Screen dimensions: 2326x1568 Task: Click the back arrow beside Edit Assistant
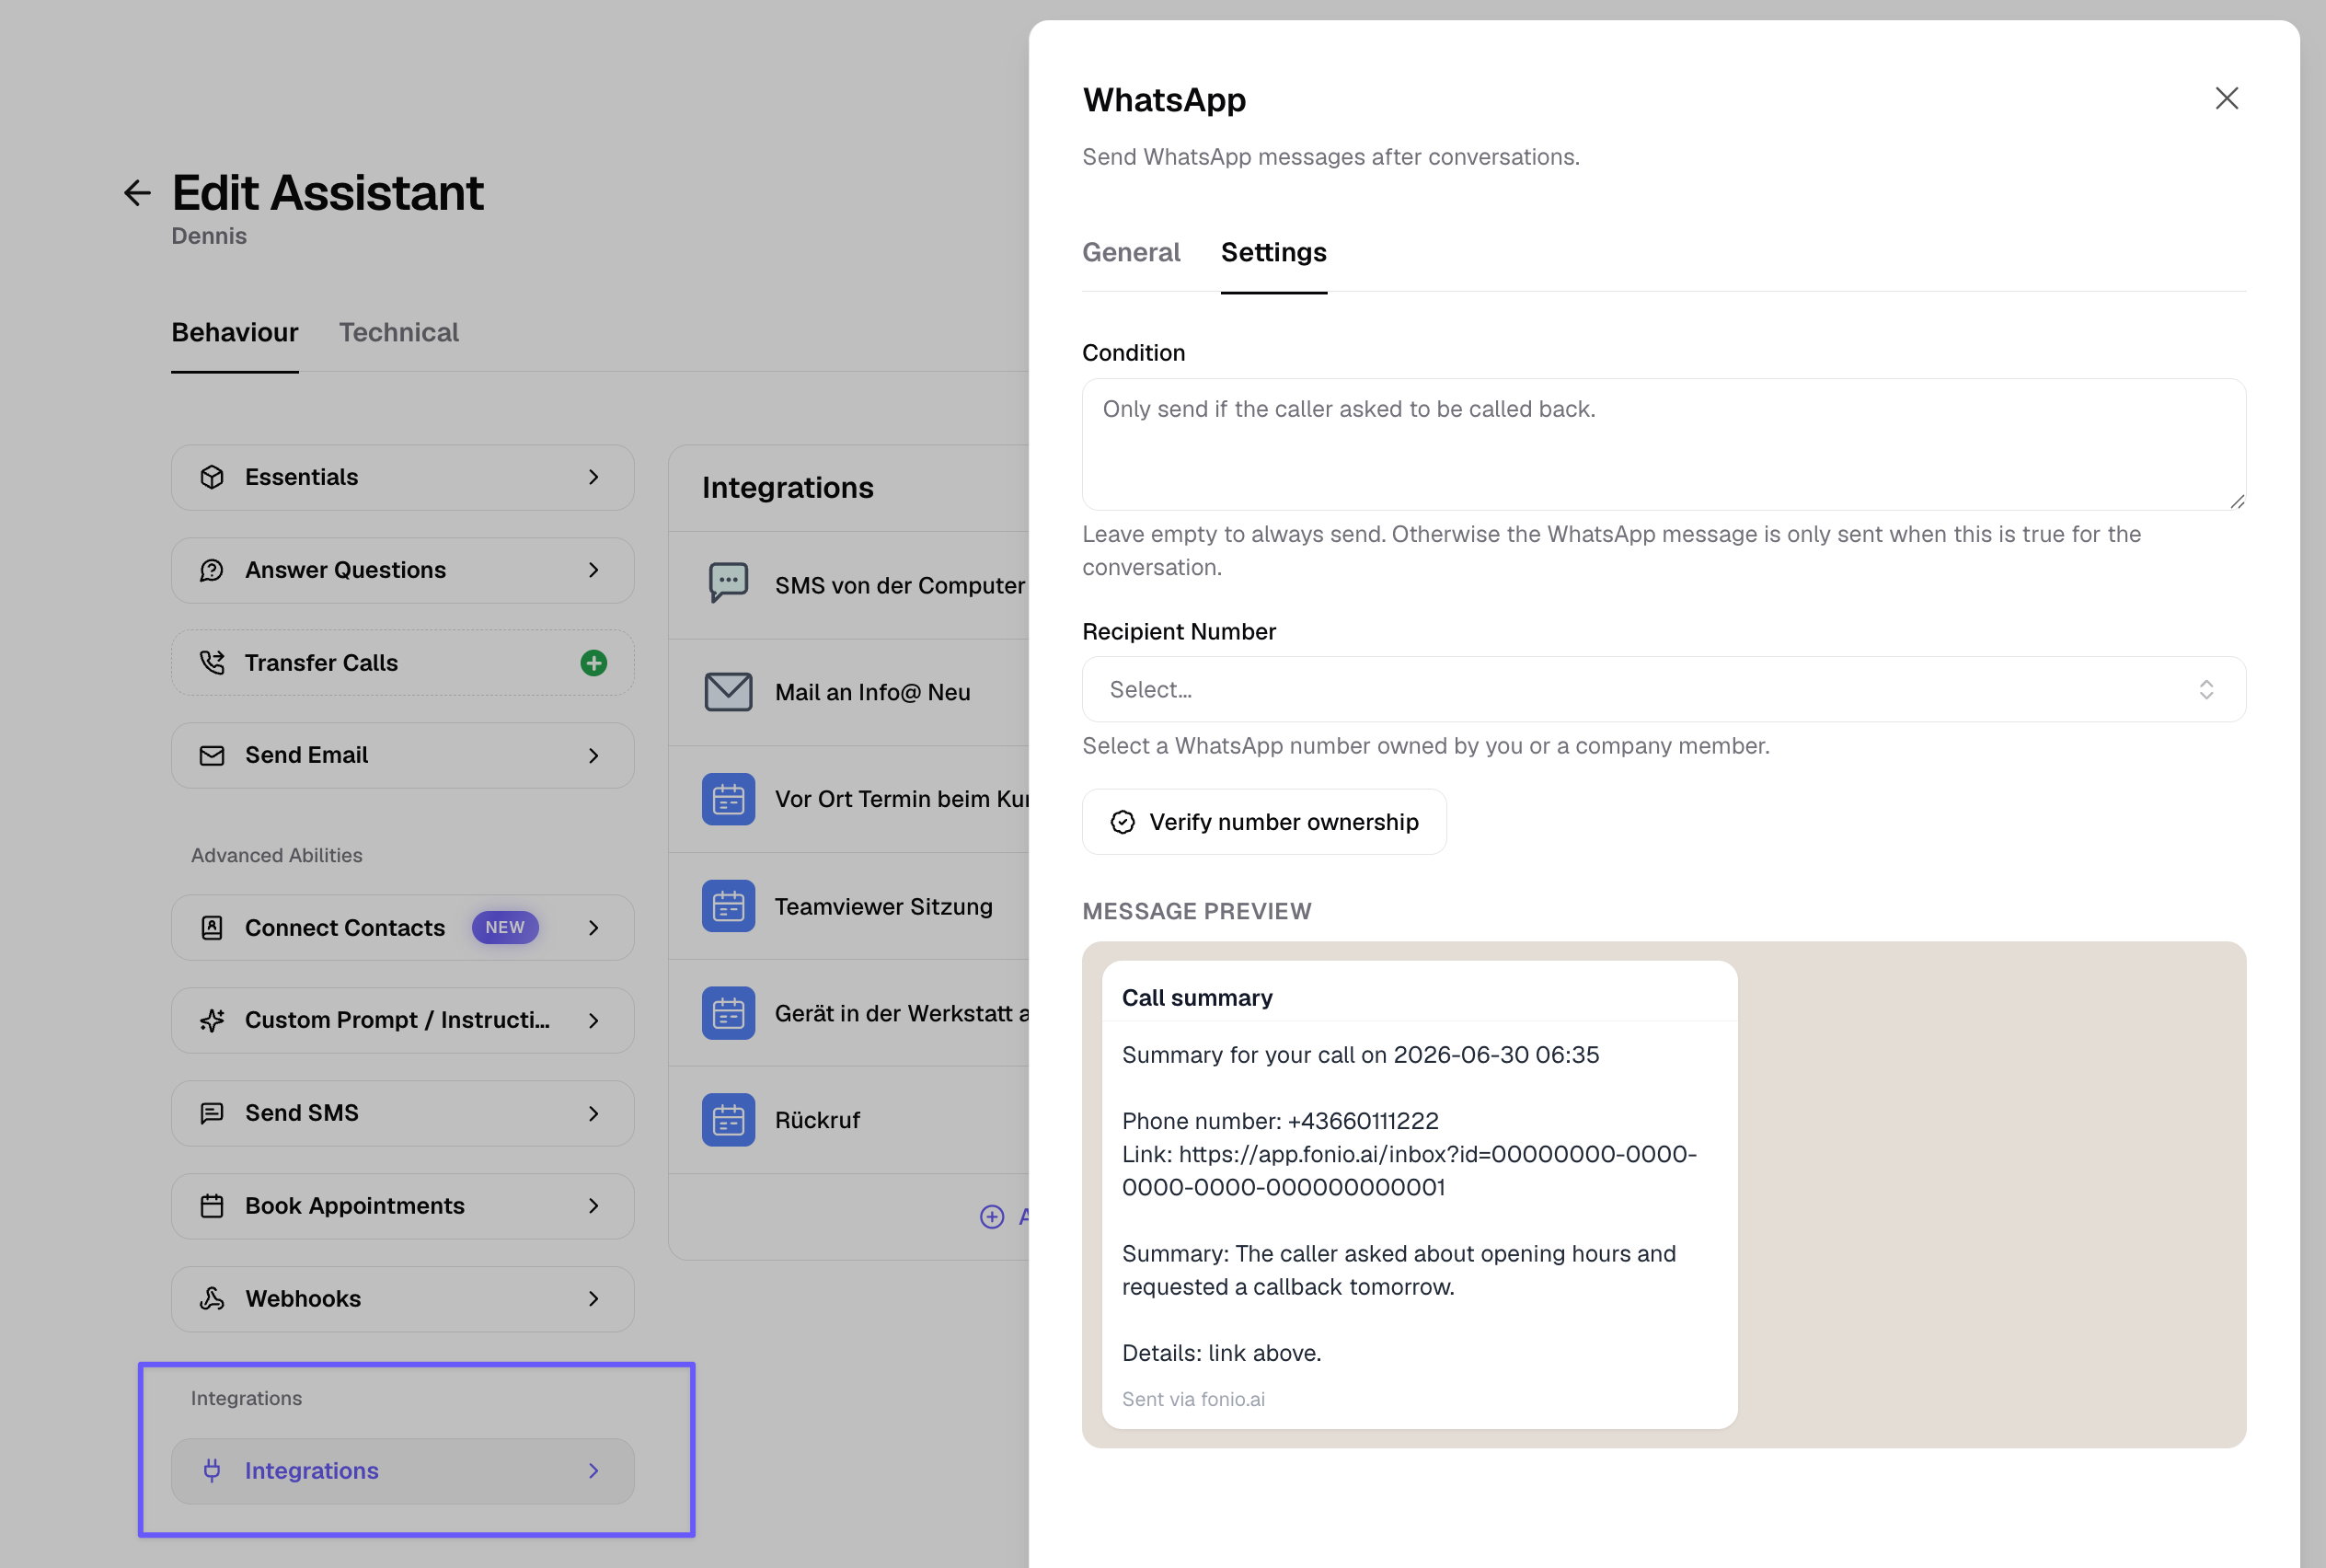click(x=137, y=193)
